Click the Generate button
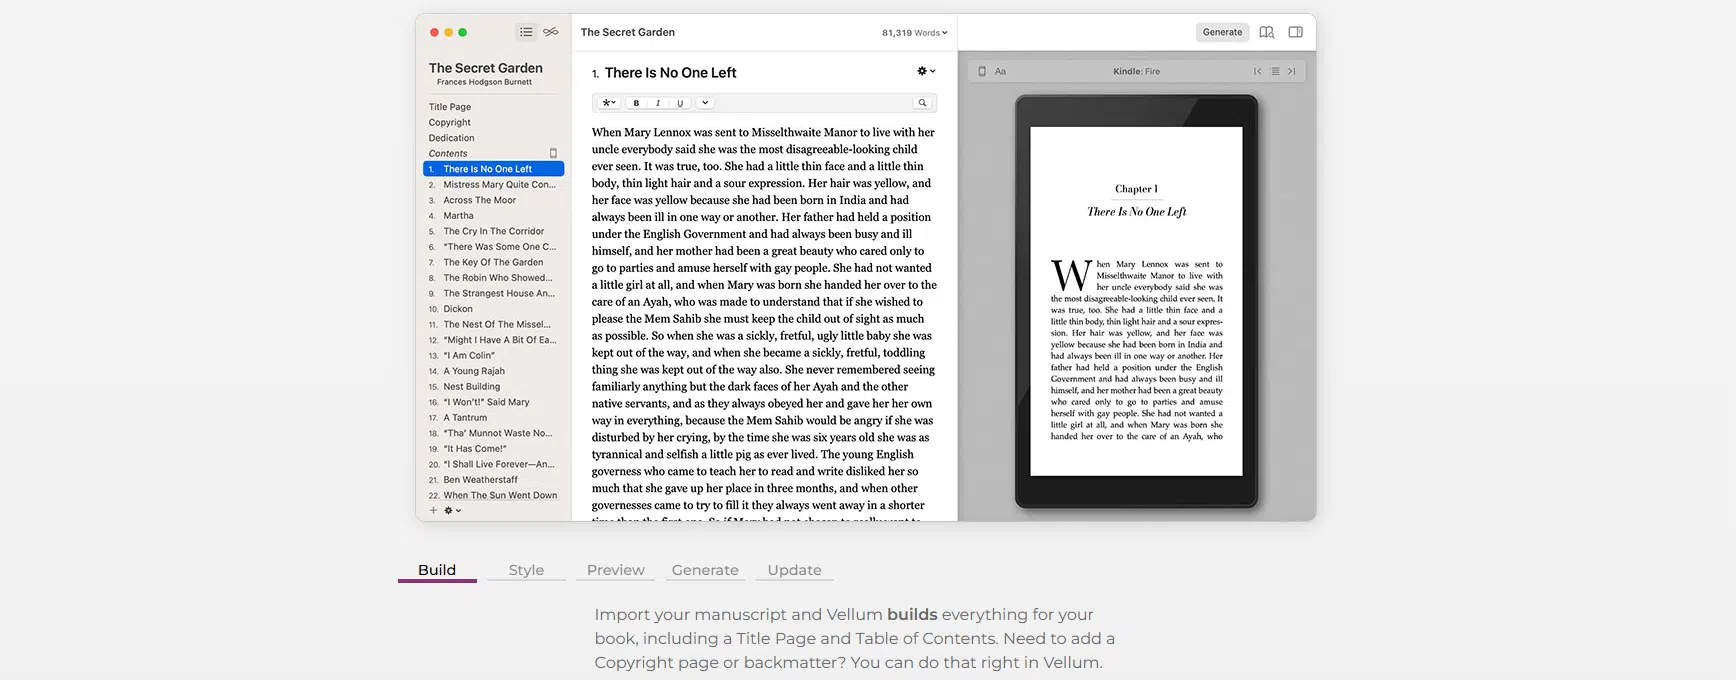 (x=1222, y=32)
